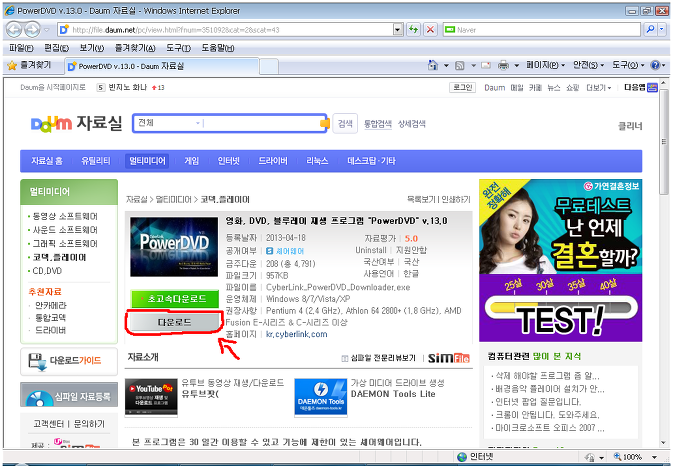The height and width of the screenshot is (466, 673).
Task: Click the RSS feeds icon
Action: tap(460, 66)
